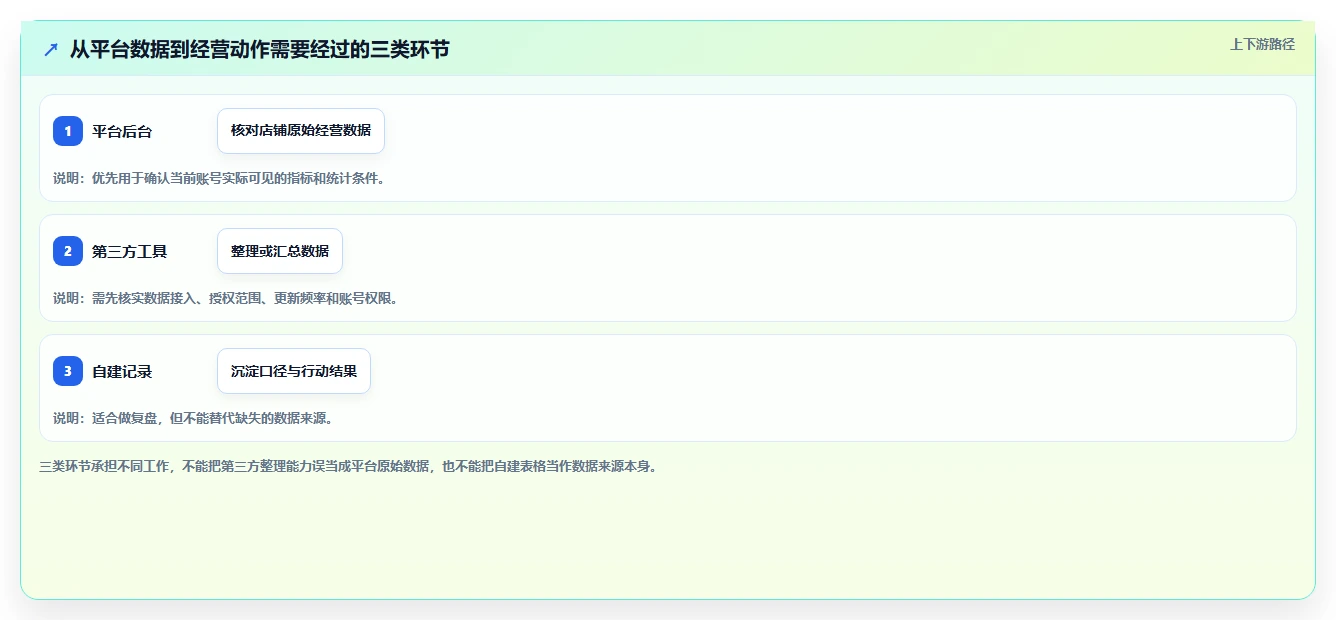
Task: Click the step 3 number badge
Action: pos(68,371)
